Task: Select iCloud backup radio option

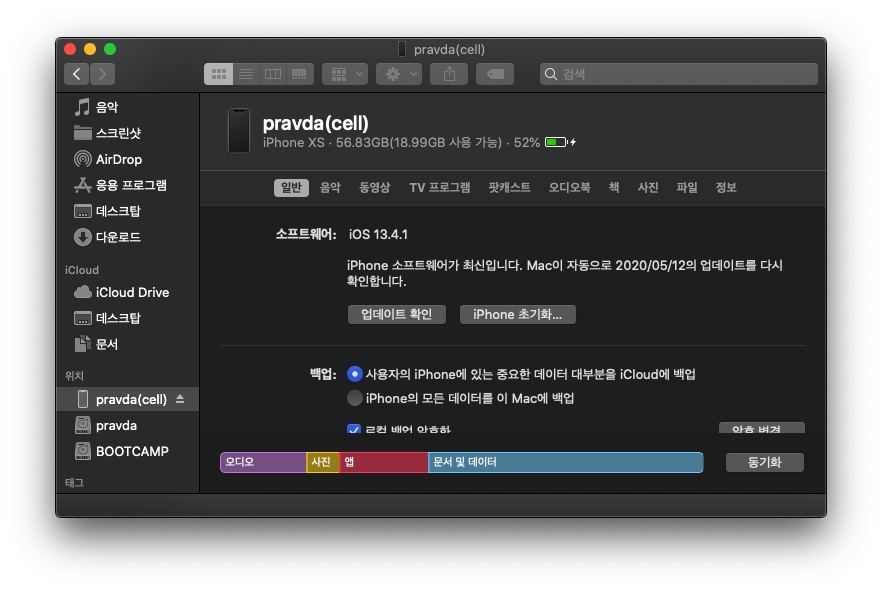Action: click(x=354, y=374)
